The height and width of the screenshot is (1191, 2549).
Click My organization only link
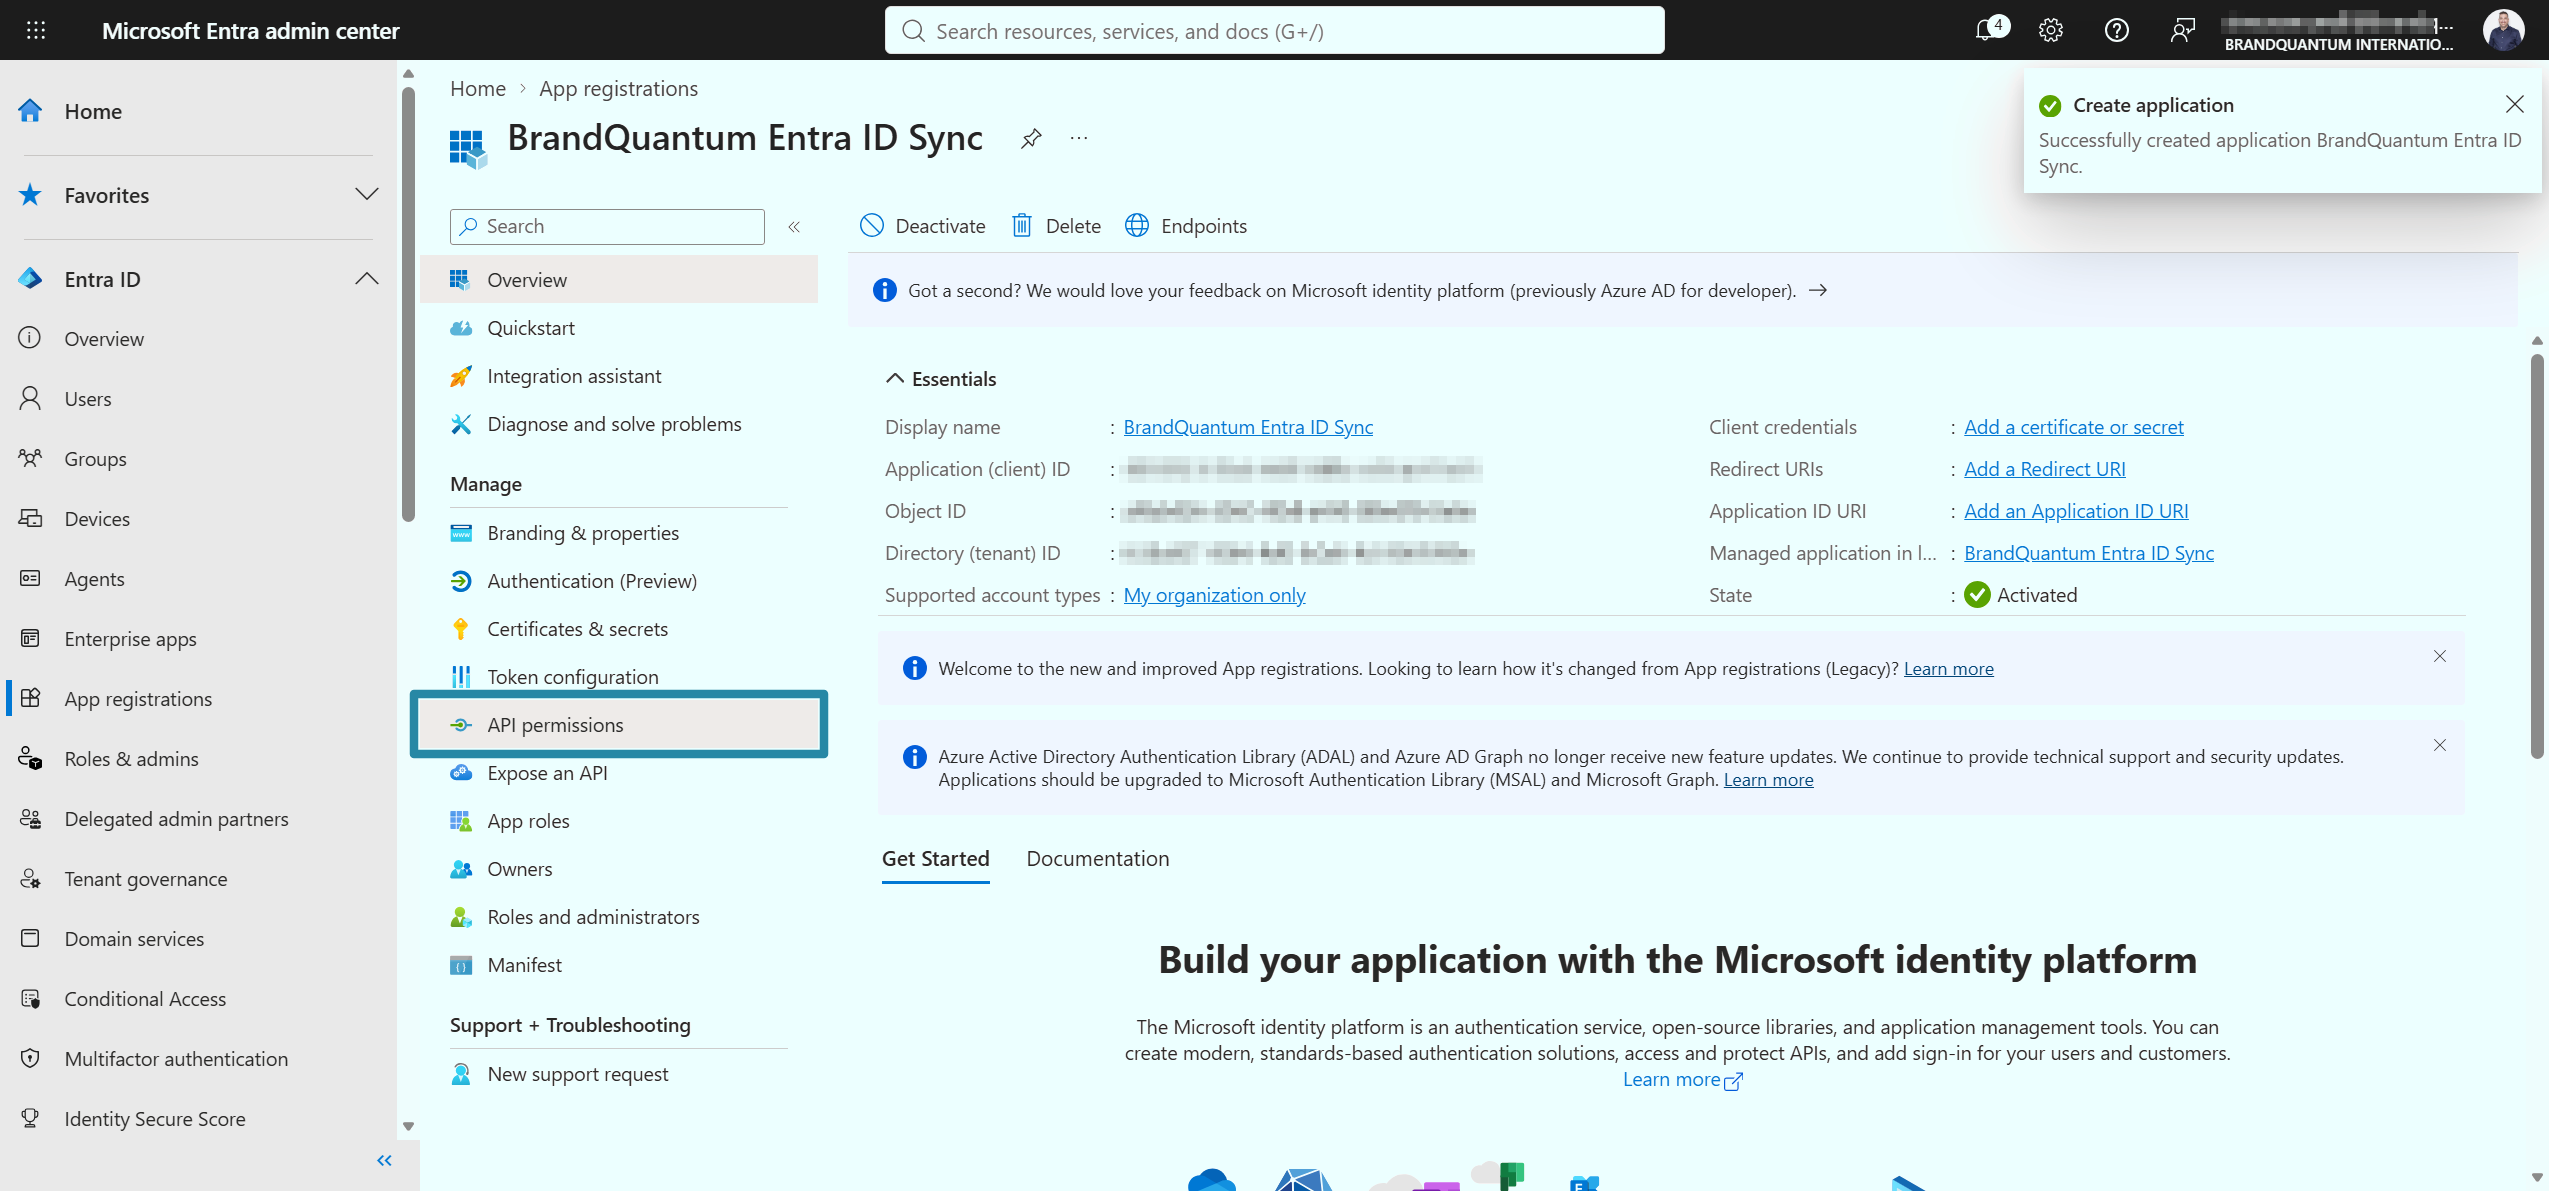(1214, 595)
